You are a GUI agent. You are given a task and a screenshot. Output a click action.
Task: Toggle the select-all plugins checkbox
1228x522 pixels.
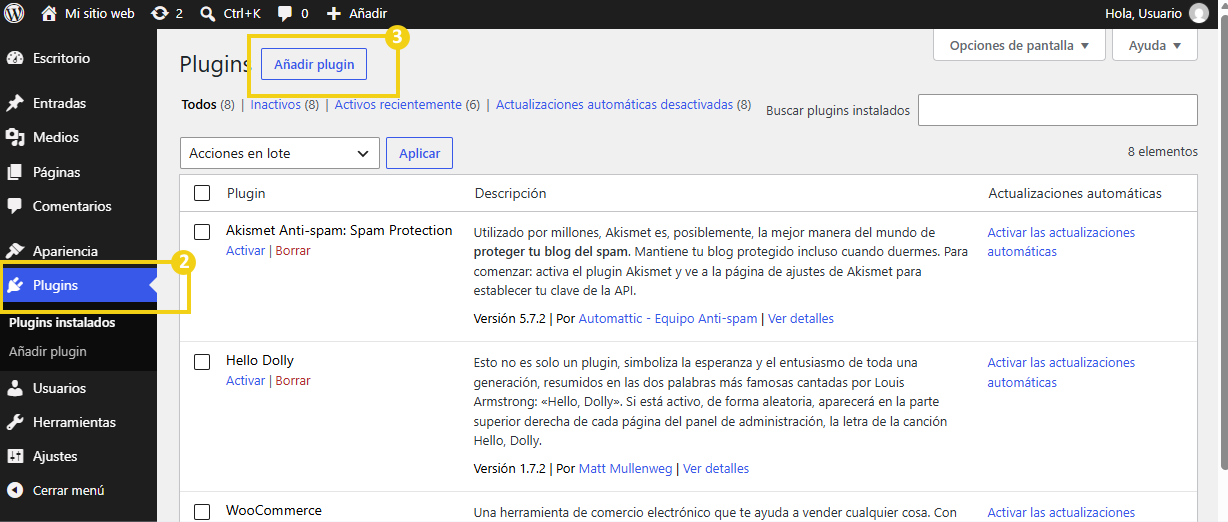[202, 193]
